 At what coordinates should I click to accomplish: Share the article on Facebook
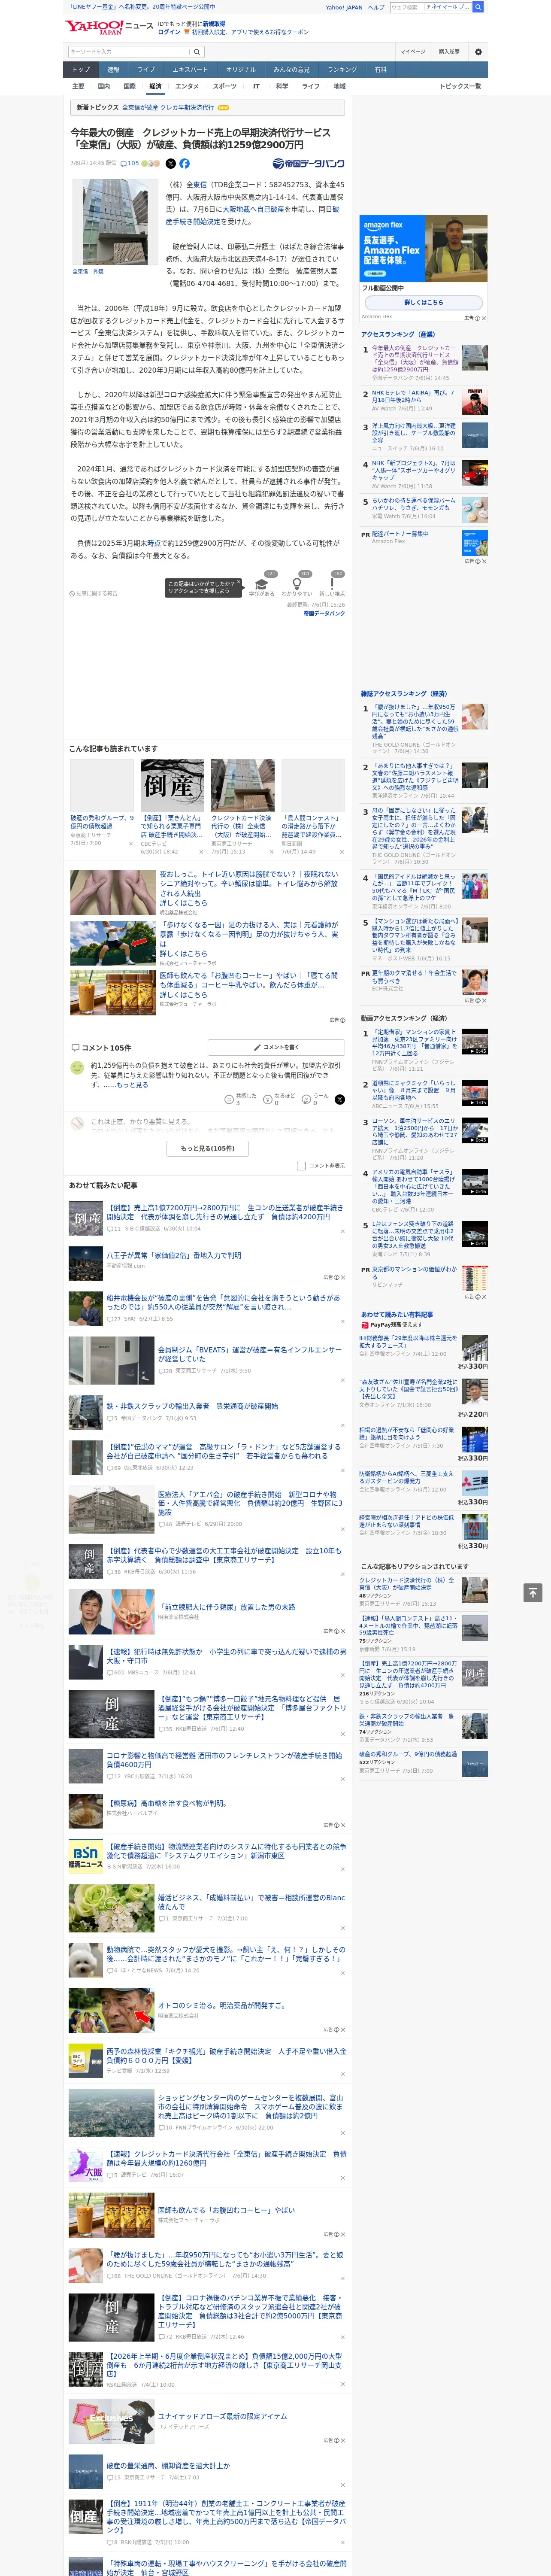pos(184,163)
